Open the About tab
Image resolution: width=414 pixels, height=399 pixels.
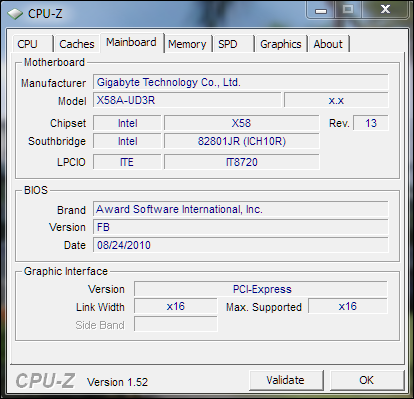click(x=328, y=44)
